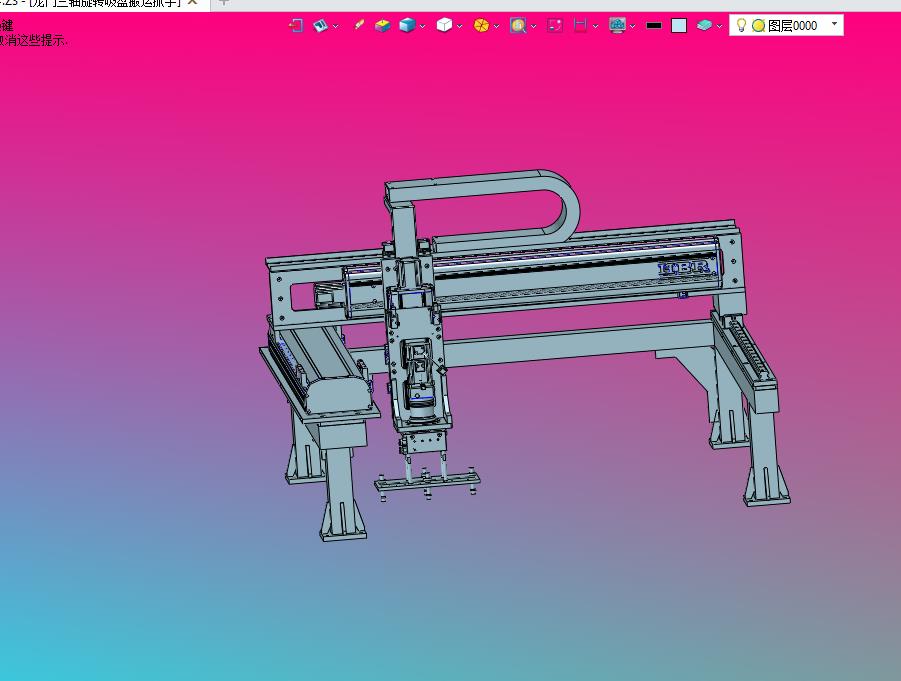This screenshot has width=901, height=681.
Task: Expand arrow next to view orientation icon
Action: [x=336, y=26]
